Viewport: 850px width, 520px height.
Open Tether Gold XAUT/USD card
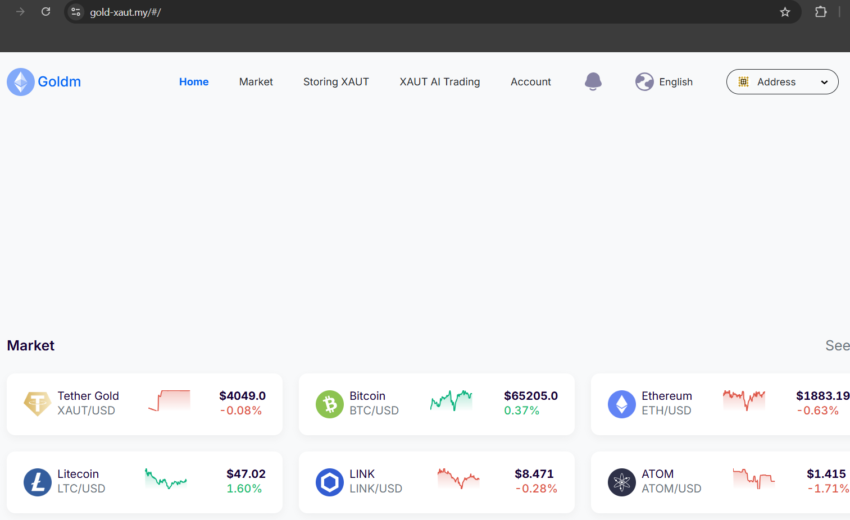pyautogui.click(x=145, y=404)
